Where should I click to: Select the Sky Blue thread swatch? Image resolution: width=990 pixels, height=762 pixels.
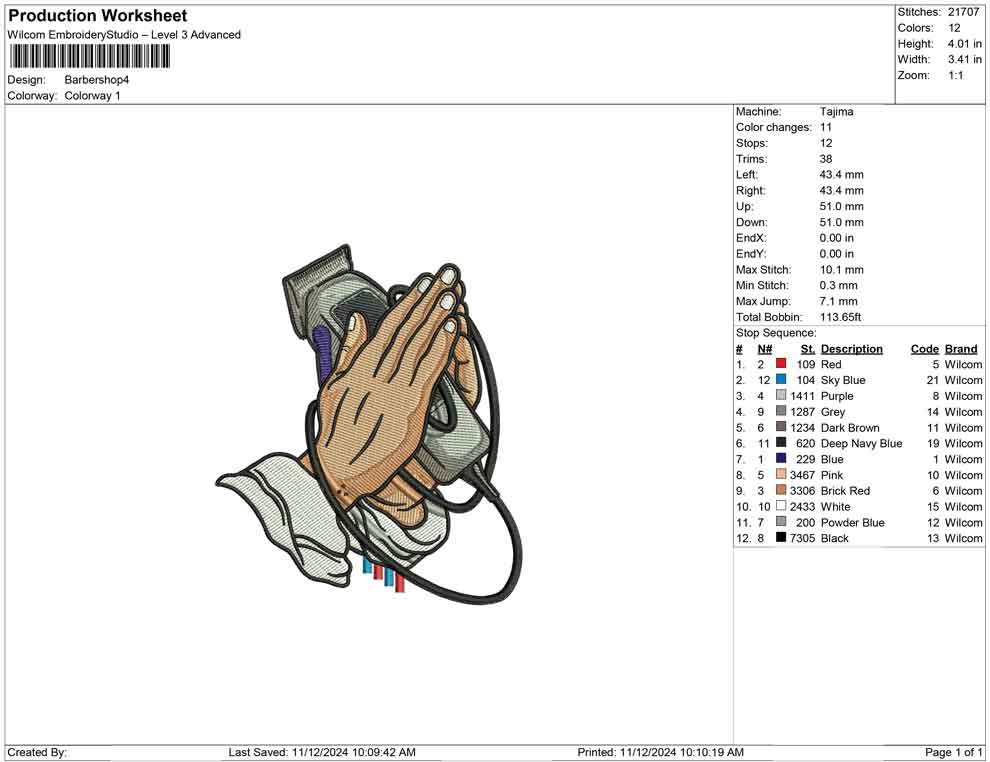(781, 381)
